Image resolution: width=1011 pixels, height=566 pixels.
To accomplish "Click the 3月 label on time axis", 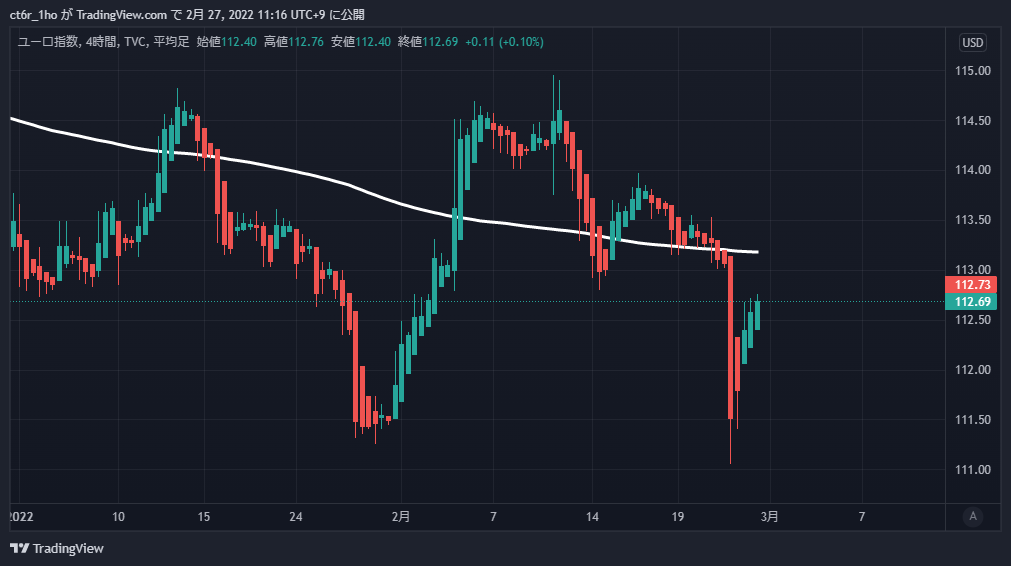I will tap(769, 517).
